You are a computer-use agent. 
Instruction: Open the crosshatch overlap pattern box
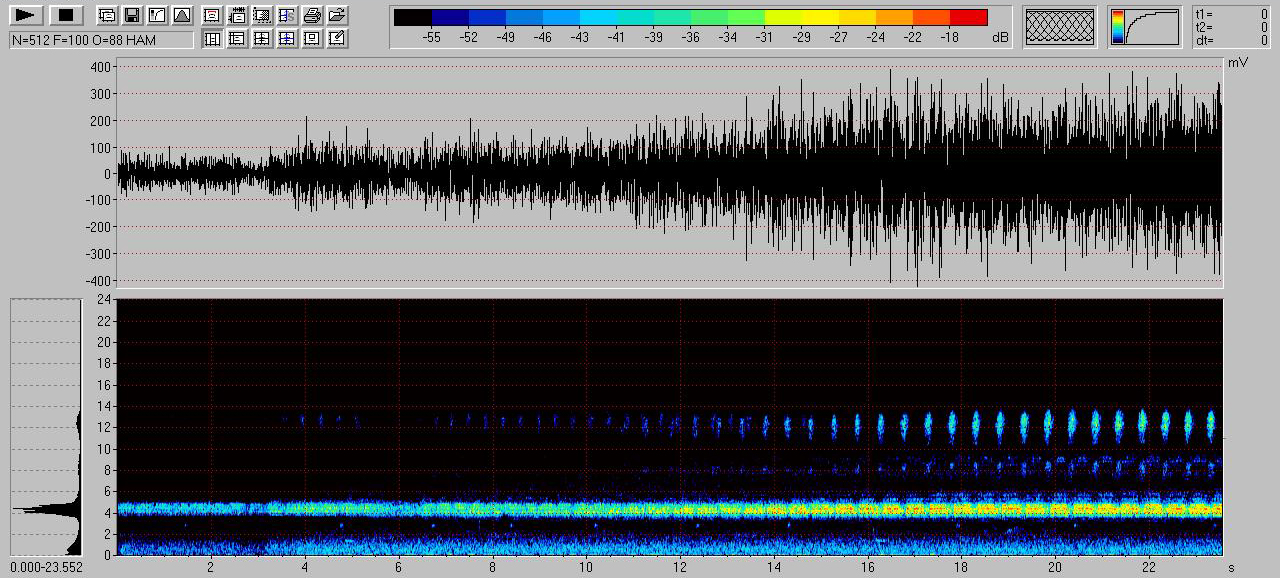[1060, 27]
